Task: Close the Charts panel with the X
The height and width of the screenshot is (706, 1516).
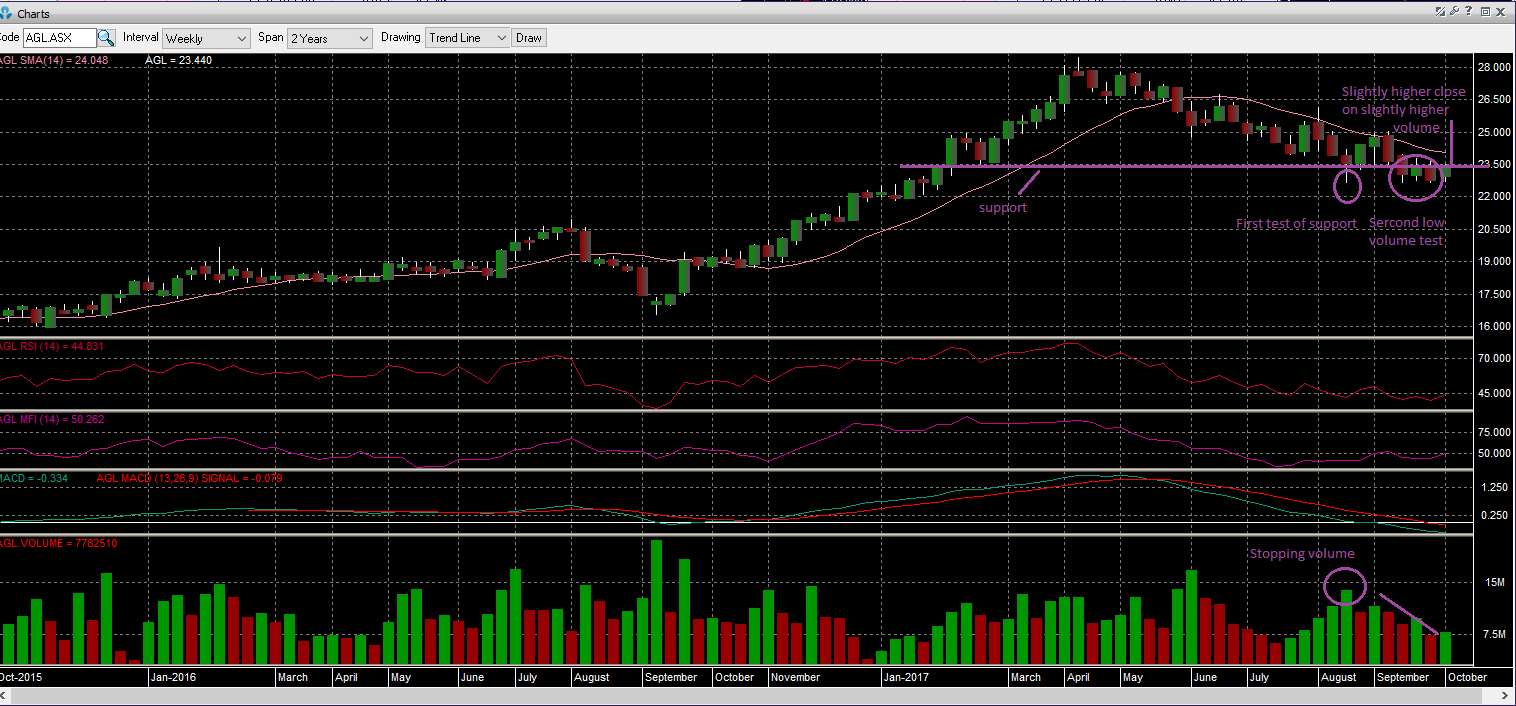Action: click(1501, 12)
